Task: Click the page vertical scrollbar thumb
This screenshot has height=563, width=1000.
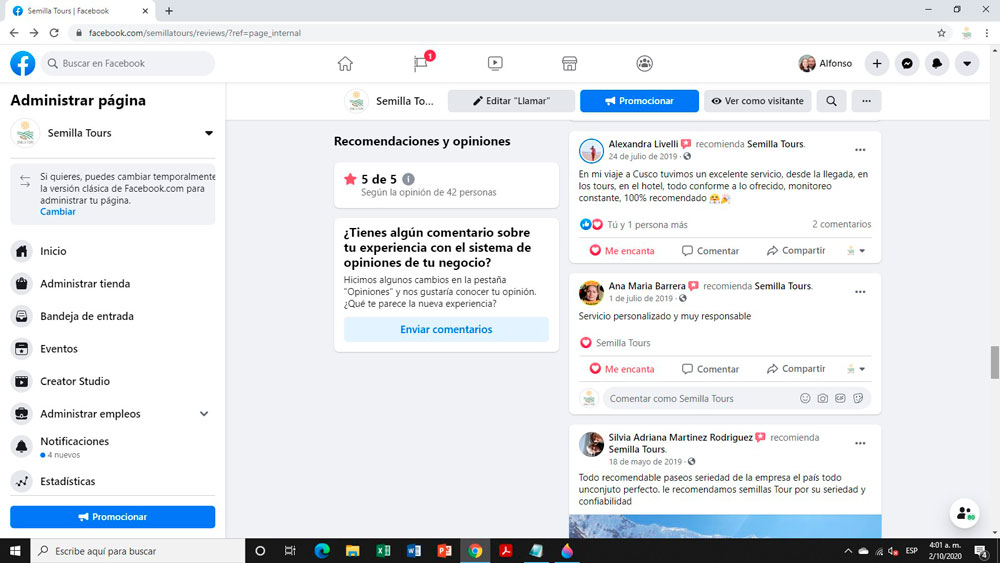Action: point(994,362)
